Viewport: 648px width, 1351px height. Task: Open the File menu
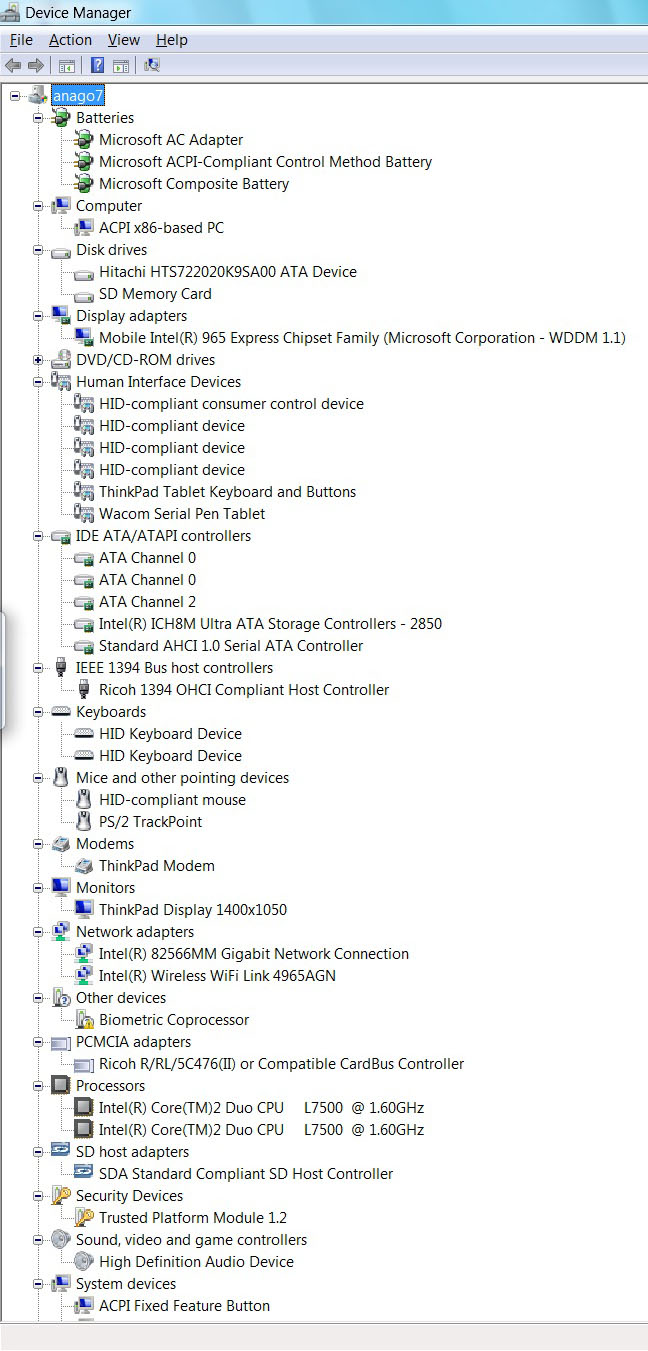click(21, 40)
